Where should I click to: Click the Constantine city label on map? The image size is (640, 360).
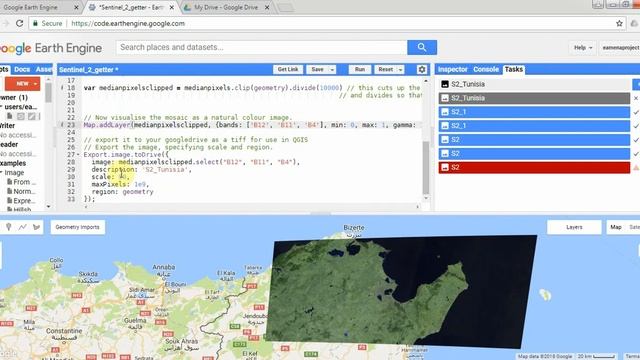point(64,331)
